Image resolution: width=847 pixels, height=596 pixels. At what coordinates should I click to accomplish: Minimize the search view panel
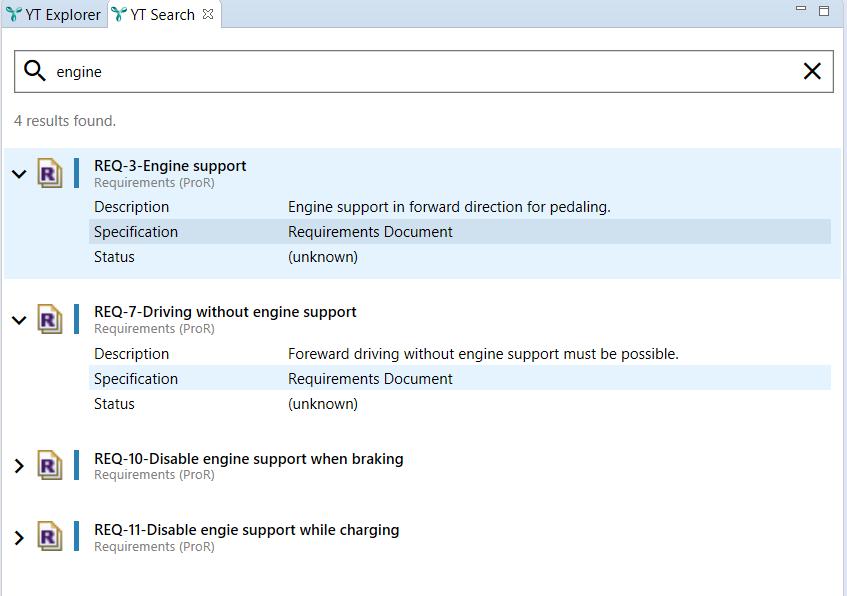[801, 9]
